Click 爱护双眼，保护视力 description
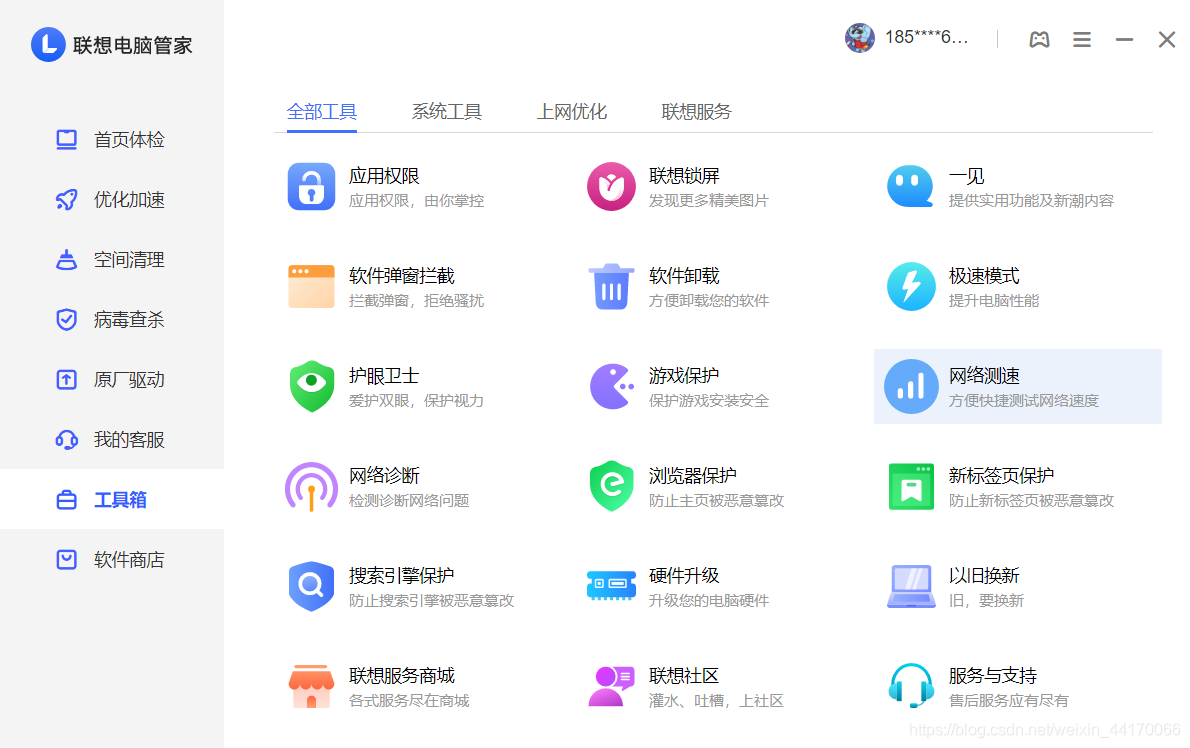 pos(416,401)
